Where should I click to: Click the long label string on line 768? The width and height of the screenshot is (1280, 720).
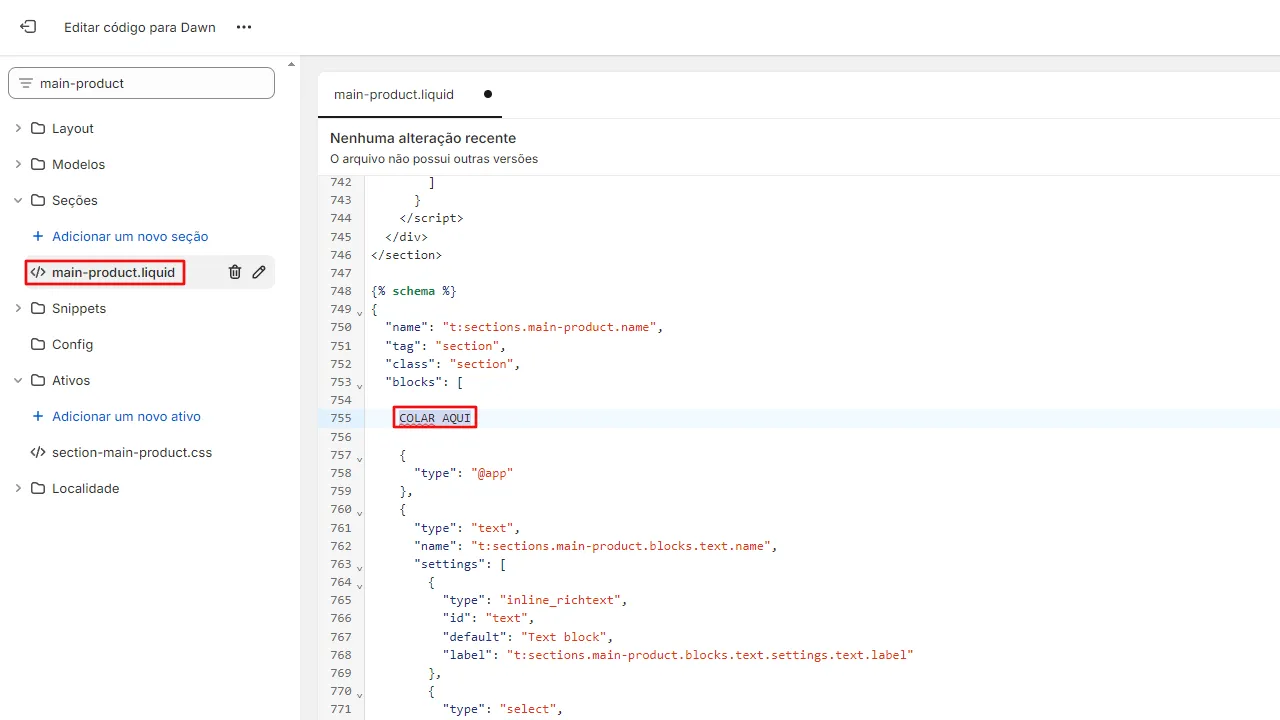[x=709, y=655]
